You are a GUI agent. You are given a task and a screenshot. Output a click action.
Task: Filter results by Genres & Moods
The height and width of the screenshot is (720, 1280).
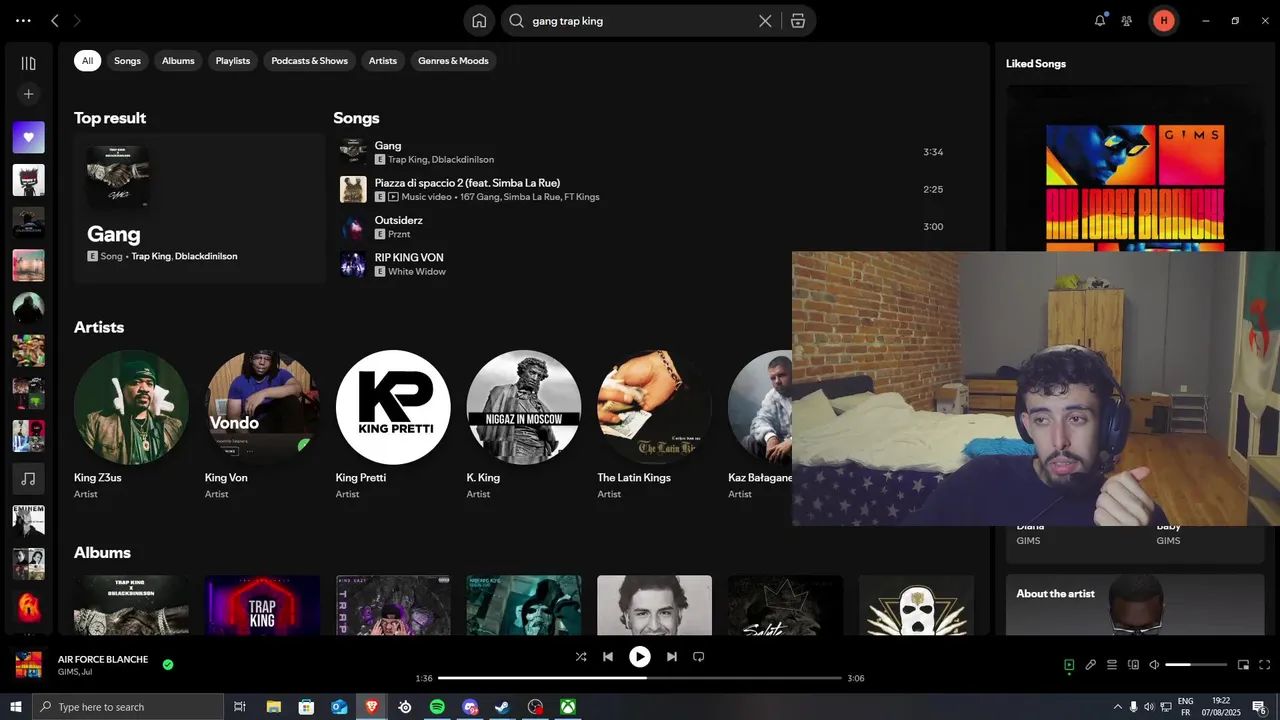point(453,61)
